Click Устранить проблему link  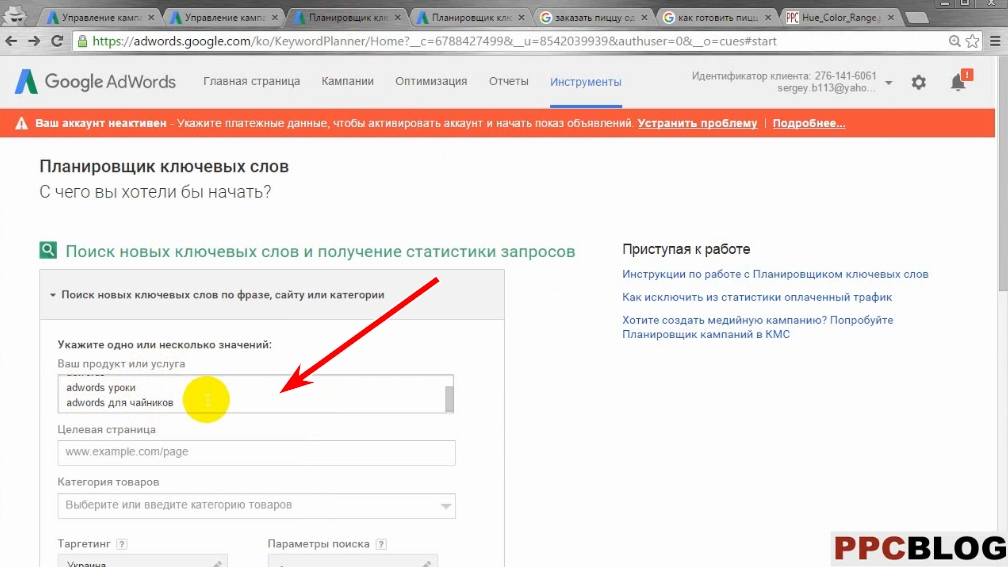point(698,123)
